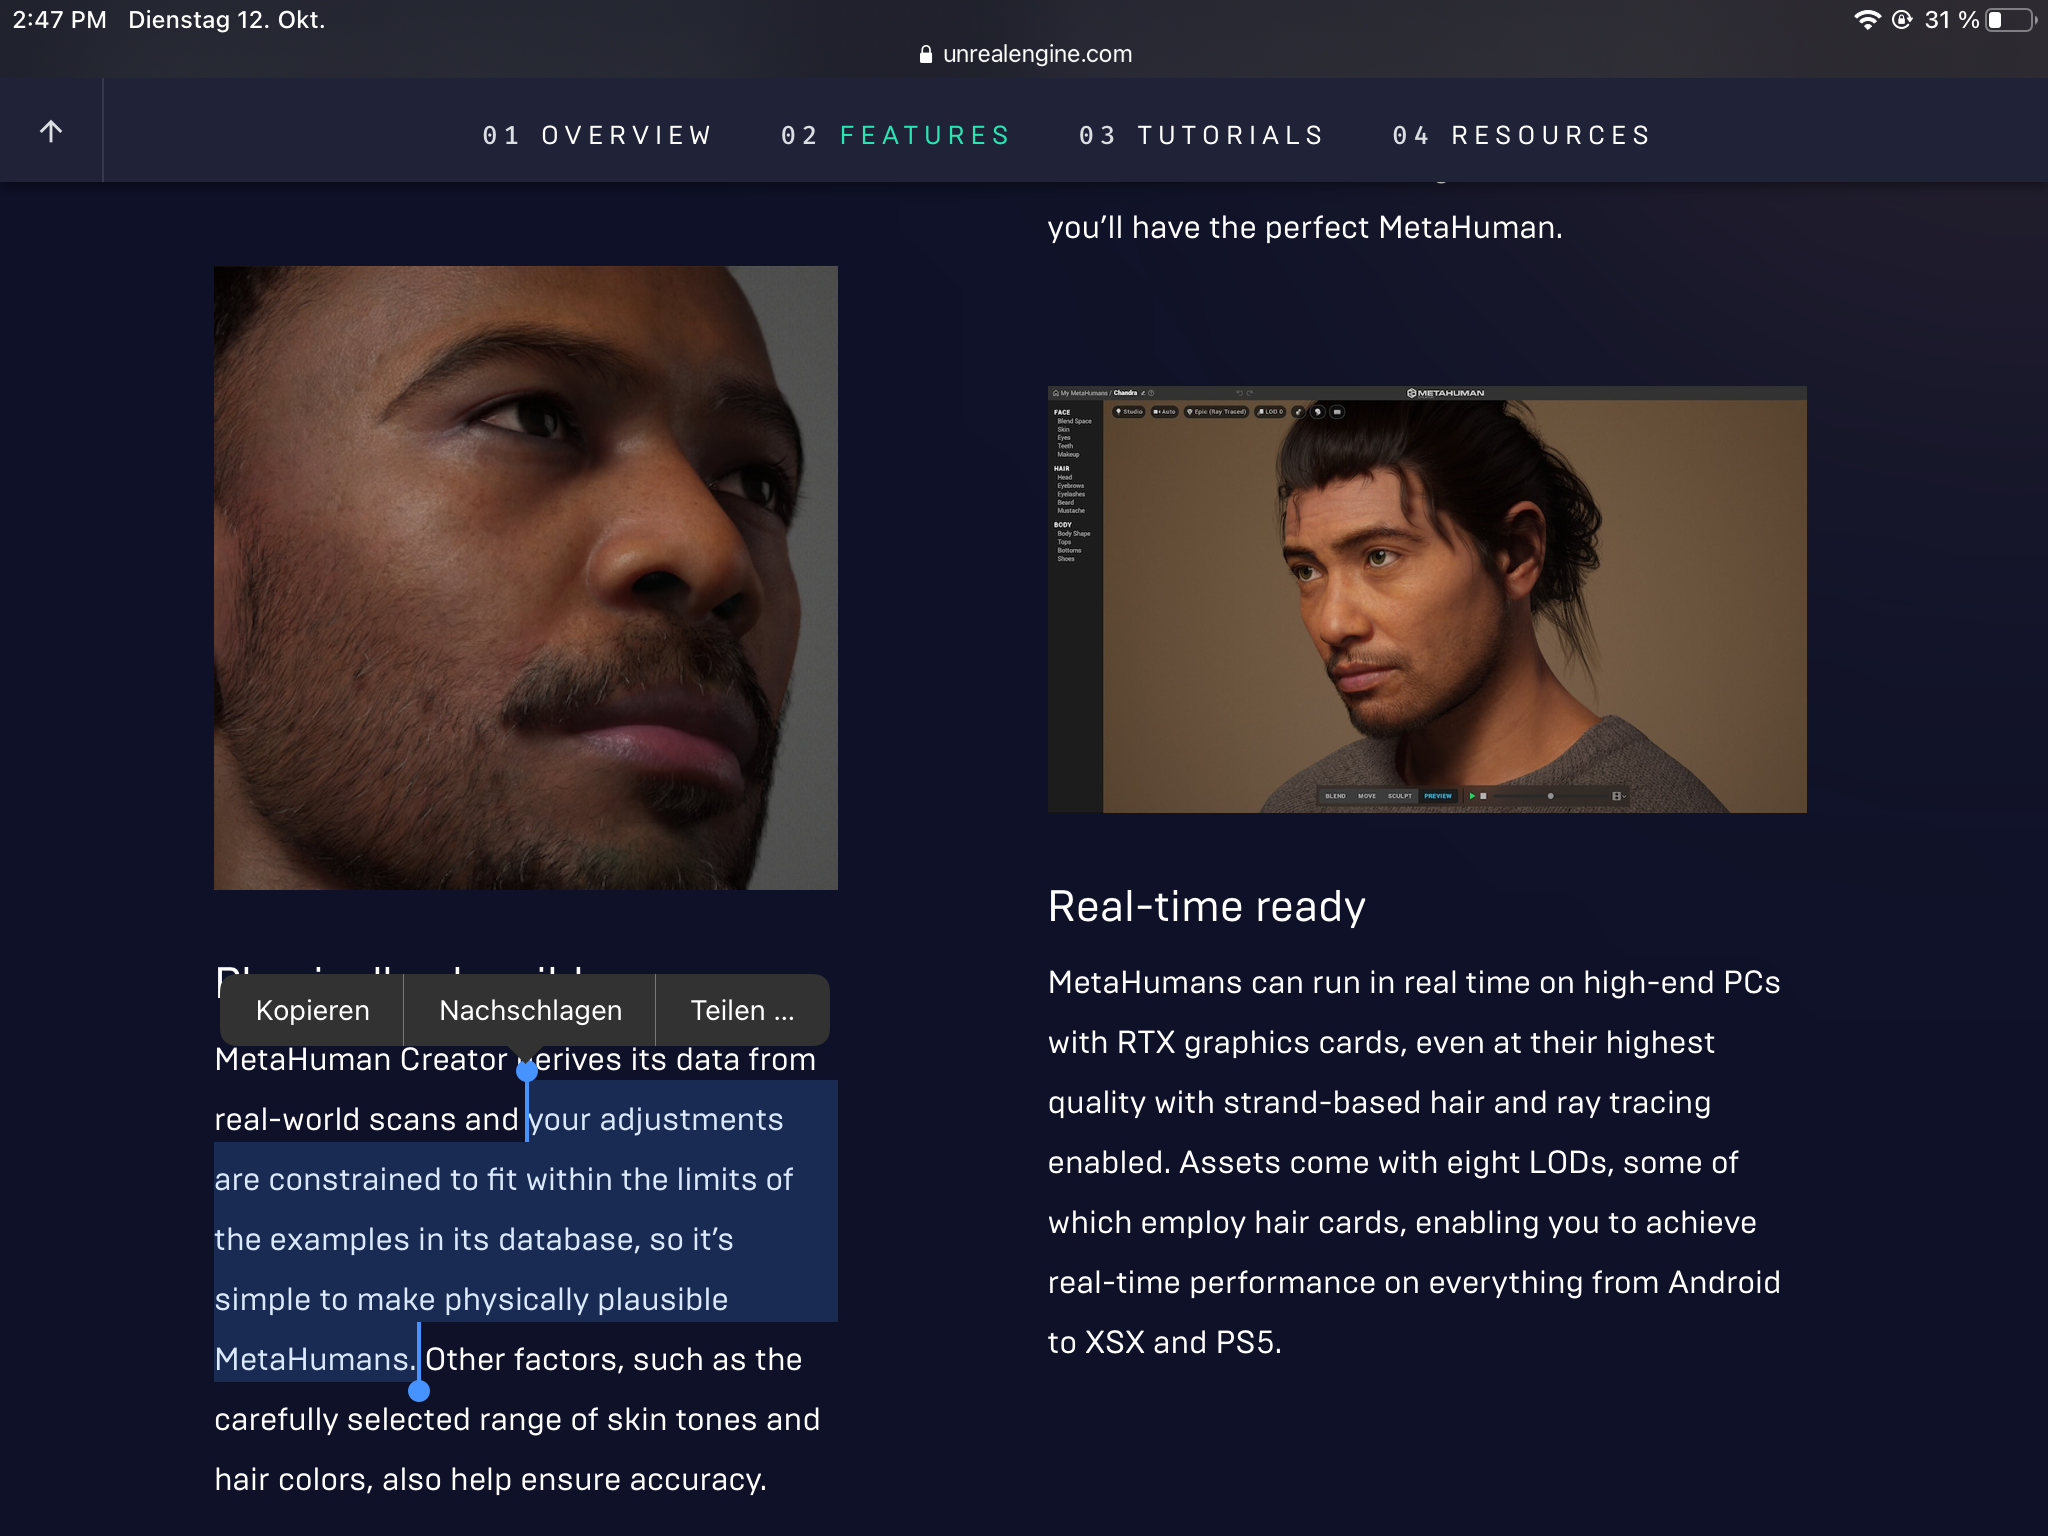Tap the lock icon beside the URL
2048x1536 pixels.
coord(926,54)
